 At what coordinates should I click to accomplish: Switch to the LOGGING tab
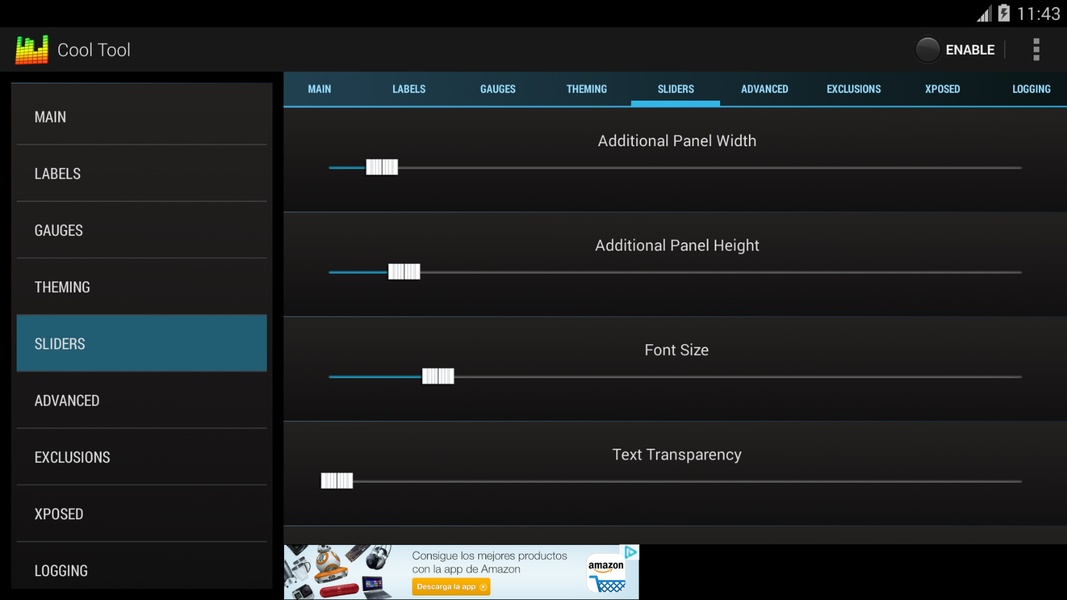(x=1031, y=89)
